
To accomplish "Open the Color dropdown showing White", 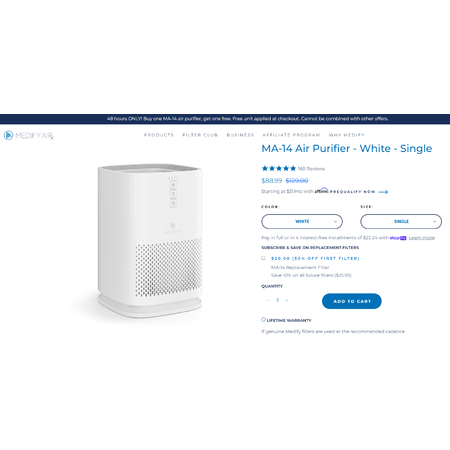I will (x=302, y=221).
